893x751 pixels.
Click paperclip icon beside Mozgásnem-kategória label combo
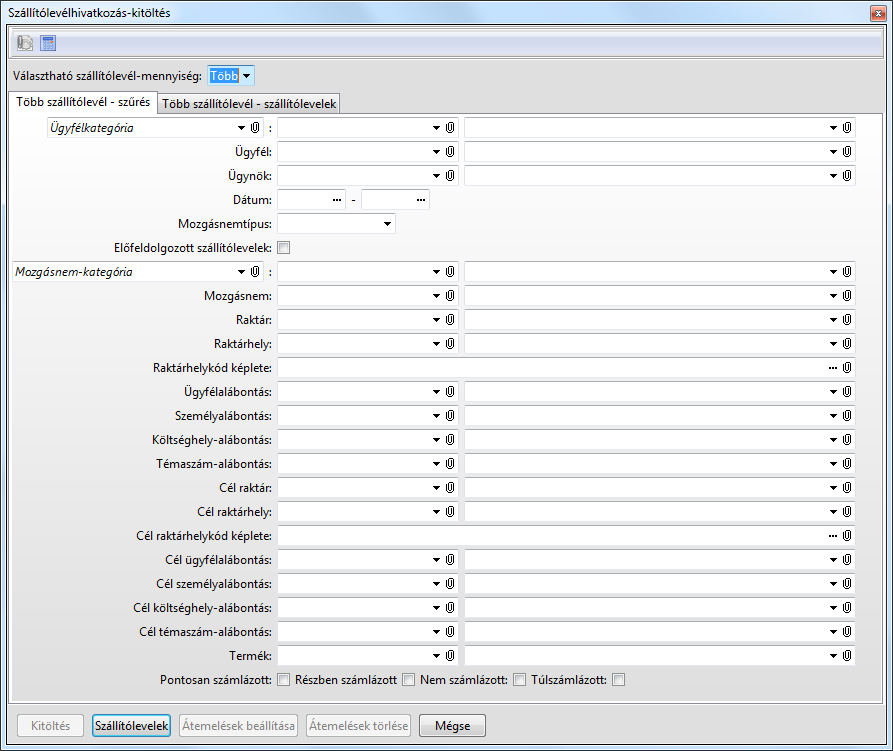click(x=255, y=272)
